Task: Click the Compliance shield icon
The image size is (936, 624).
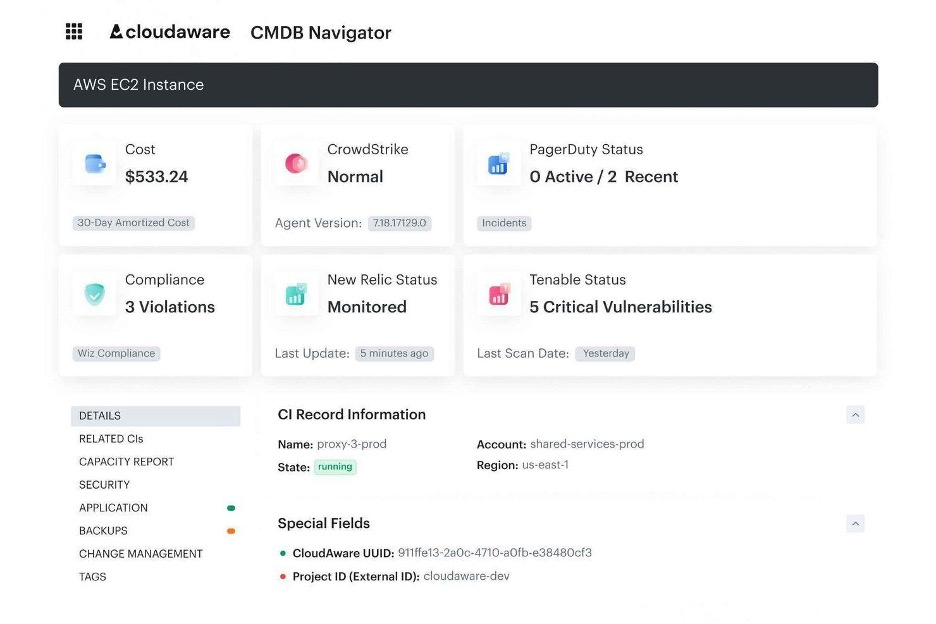Action: click(93, 294)
